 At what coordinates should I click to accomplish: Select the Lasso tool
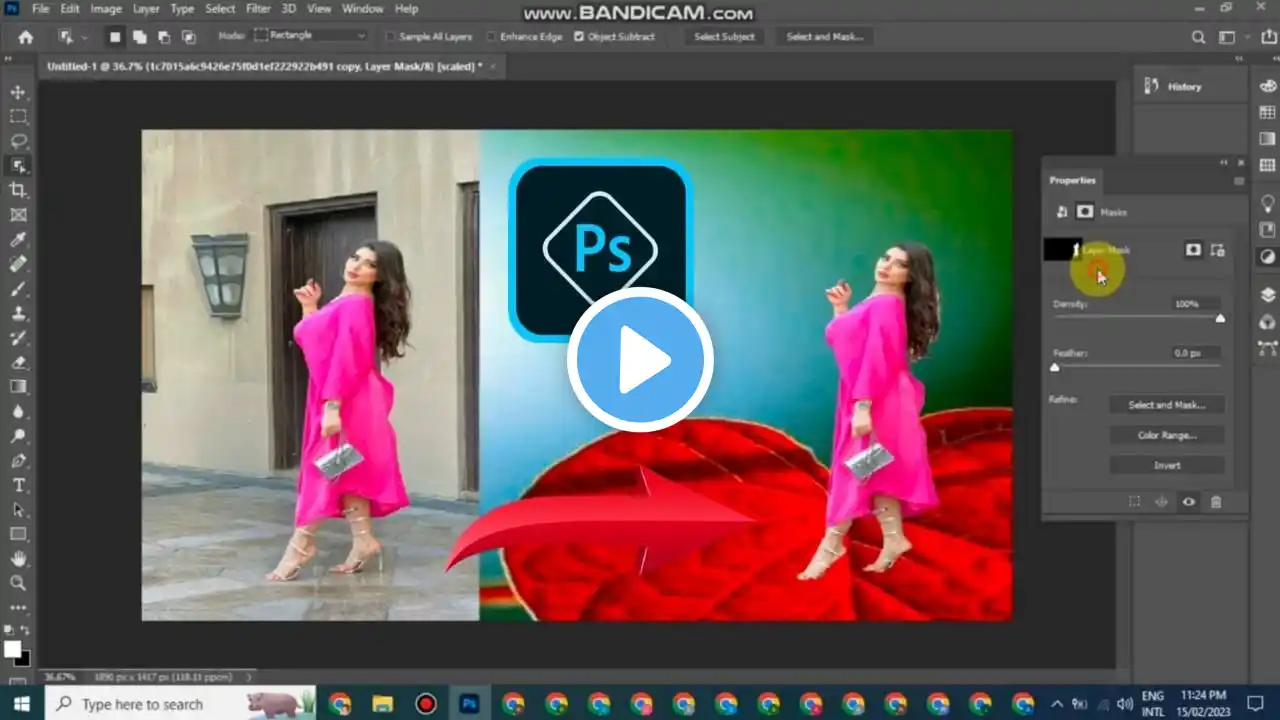pos(18,141)
